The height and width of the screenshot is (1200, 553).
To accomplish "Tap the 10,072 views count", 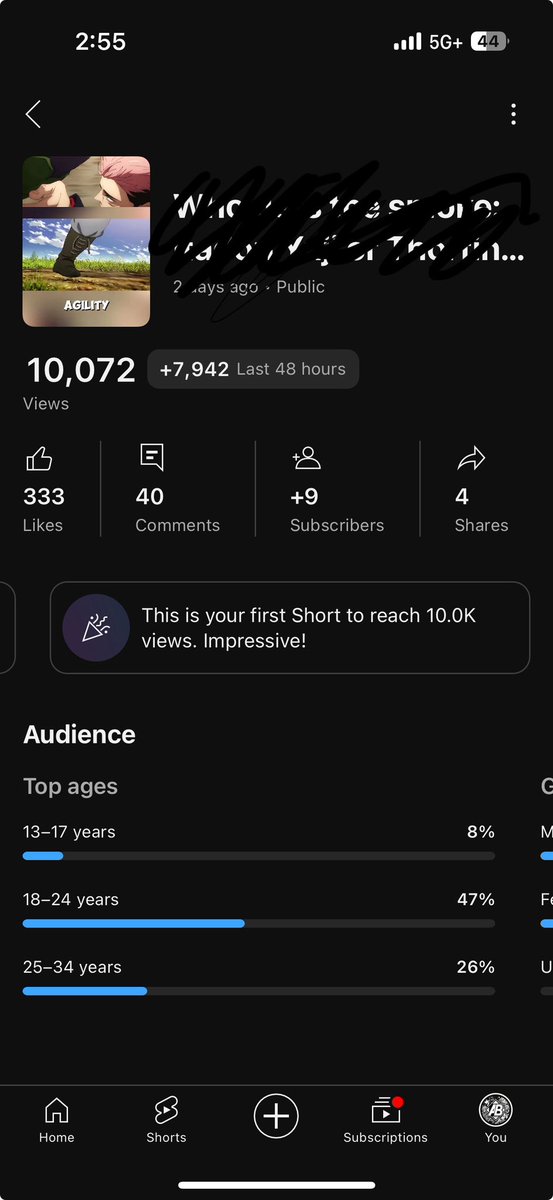I will (81, 370).
